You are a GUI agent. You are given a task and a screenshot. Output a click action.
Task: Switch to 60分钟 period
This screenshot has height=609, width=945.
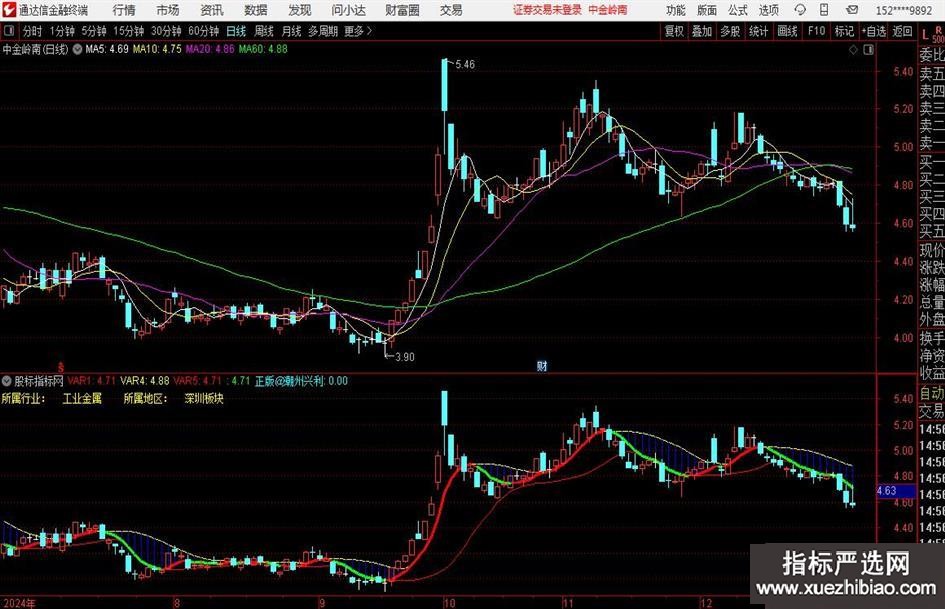[x=204, y=31]
